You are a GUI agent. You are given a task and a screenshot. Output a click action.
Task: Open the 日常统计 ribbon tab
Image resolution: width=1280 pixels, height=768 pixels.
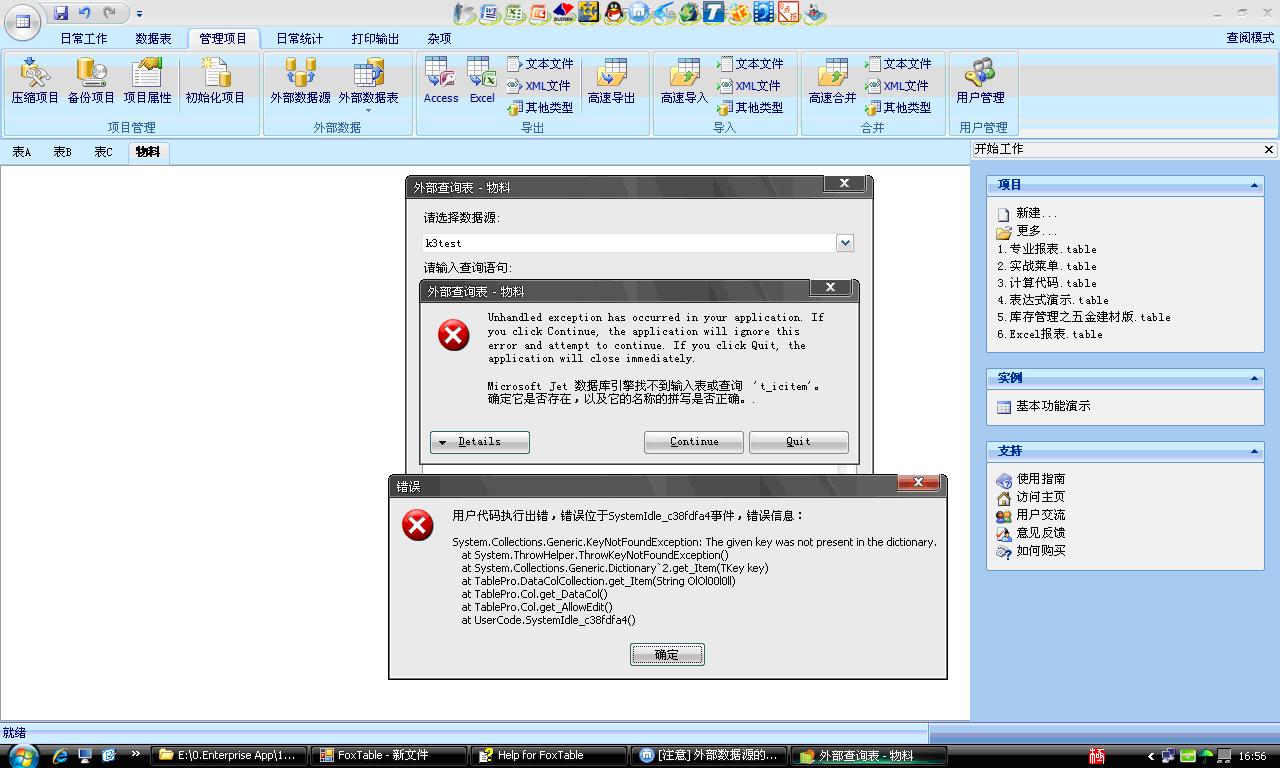300,38
